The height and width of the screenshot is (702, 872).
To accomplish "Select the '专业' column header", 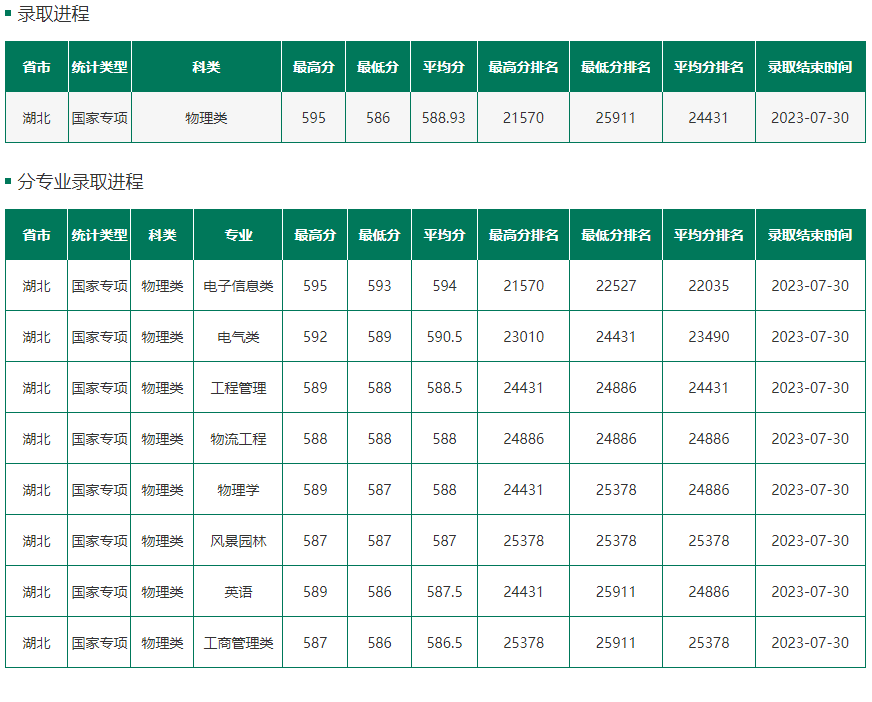I will pyautogui.click(x=238, y=235).
